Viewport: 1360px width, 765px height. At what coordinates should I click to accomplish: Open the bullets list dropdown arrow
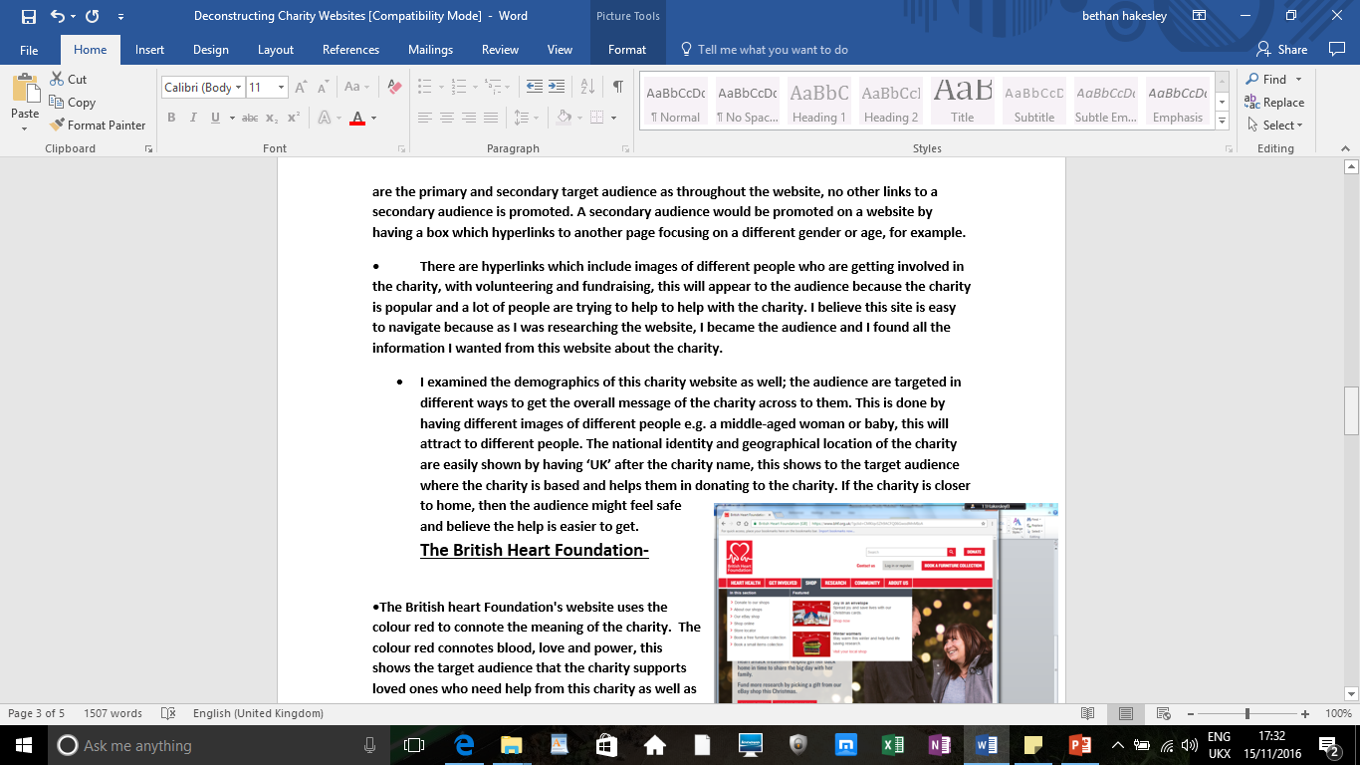440,87
